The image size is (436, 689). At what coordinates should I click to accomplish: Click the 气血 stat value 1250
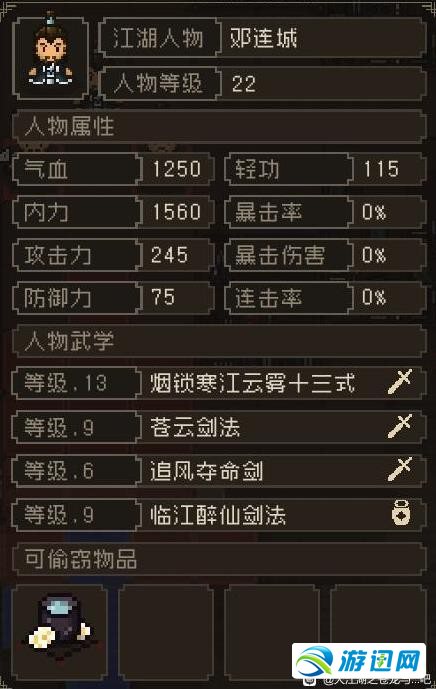[x=177, y=169]
